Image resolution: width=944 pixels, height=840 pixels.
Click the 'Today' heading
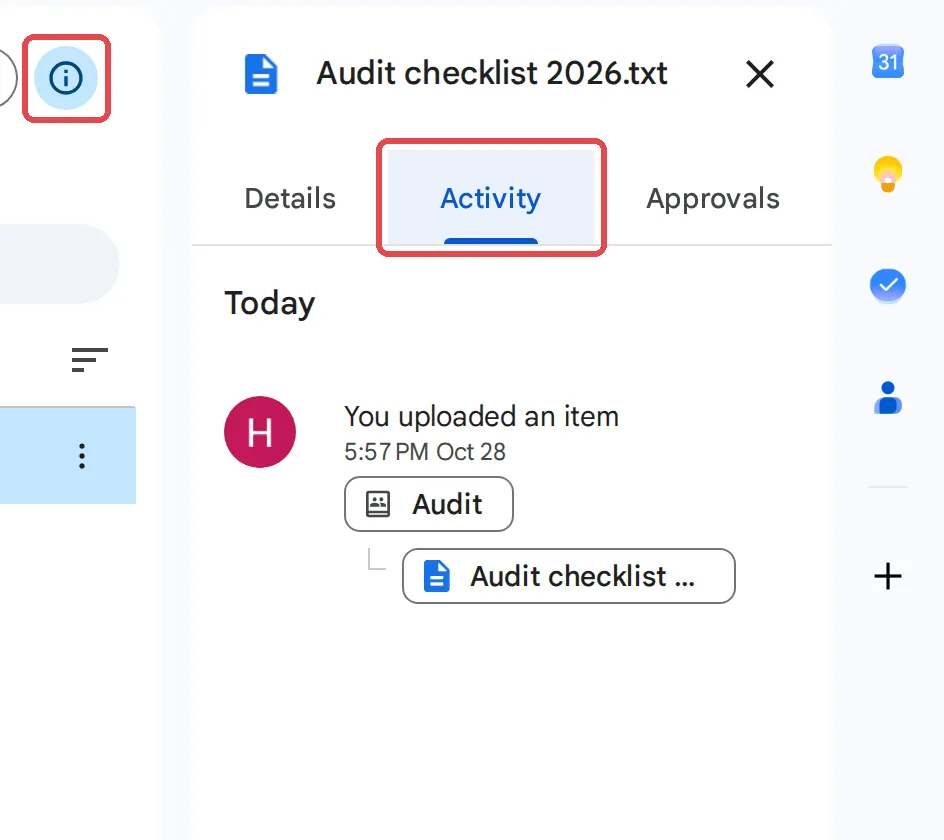(x=270, y=303)
